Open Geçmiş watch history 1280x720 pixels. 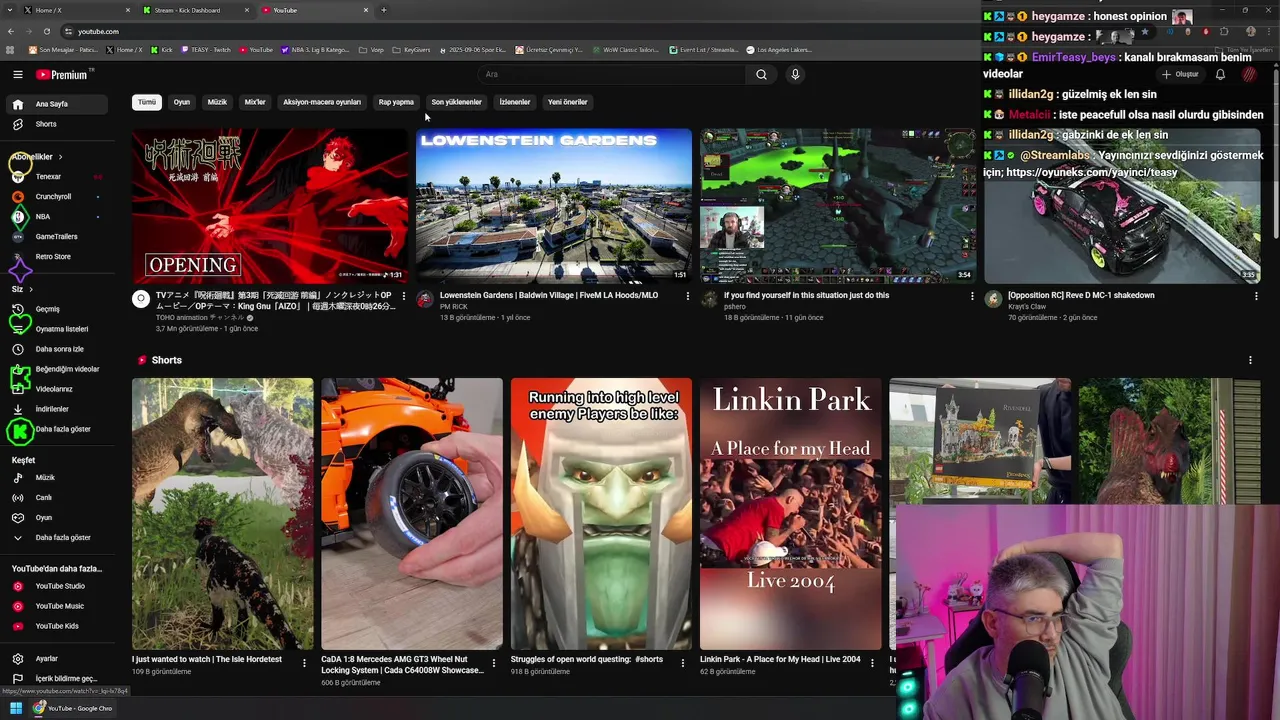click(x=58, y=309)
